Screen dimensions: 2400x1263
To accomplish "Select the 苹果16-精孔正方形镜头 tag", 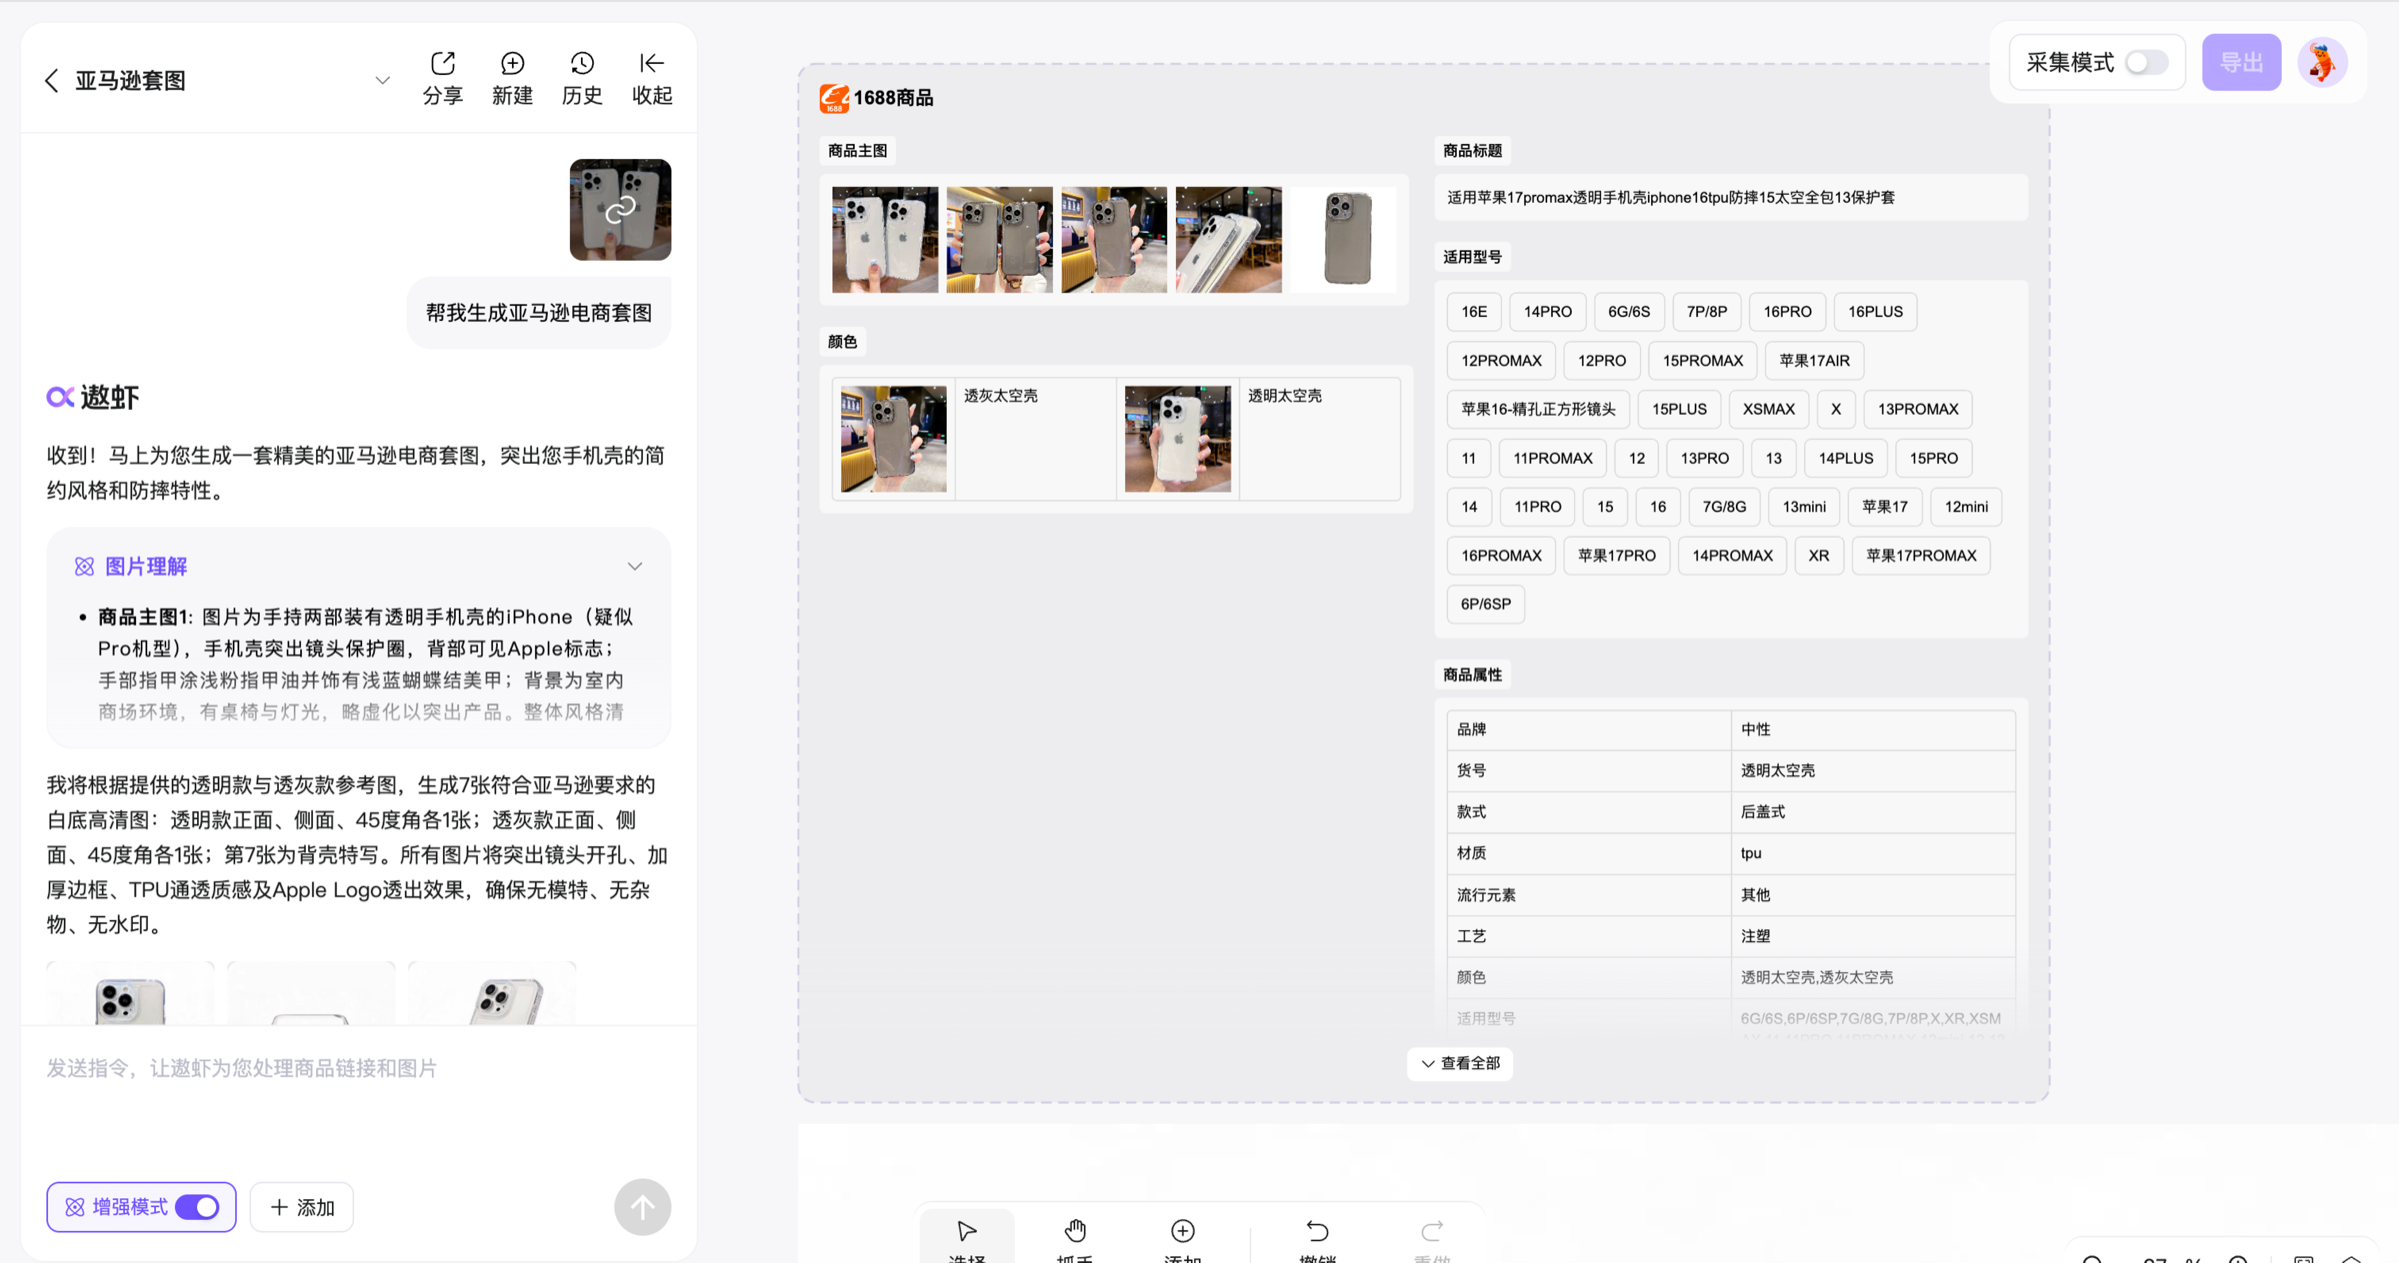I will 1538,409.
